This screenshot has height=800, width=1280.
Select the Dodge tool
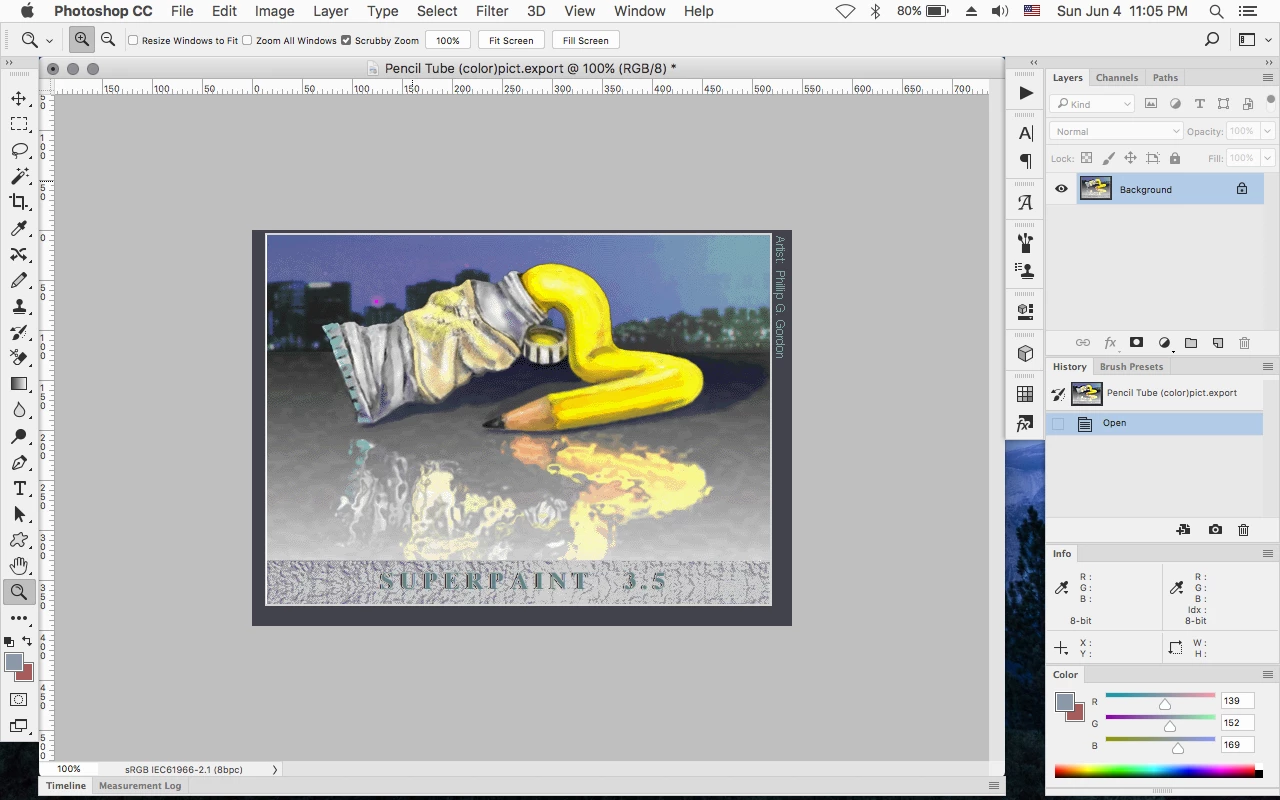[x=19, y=436]
